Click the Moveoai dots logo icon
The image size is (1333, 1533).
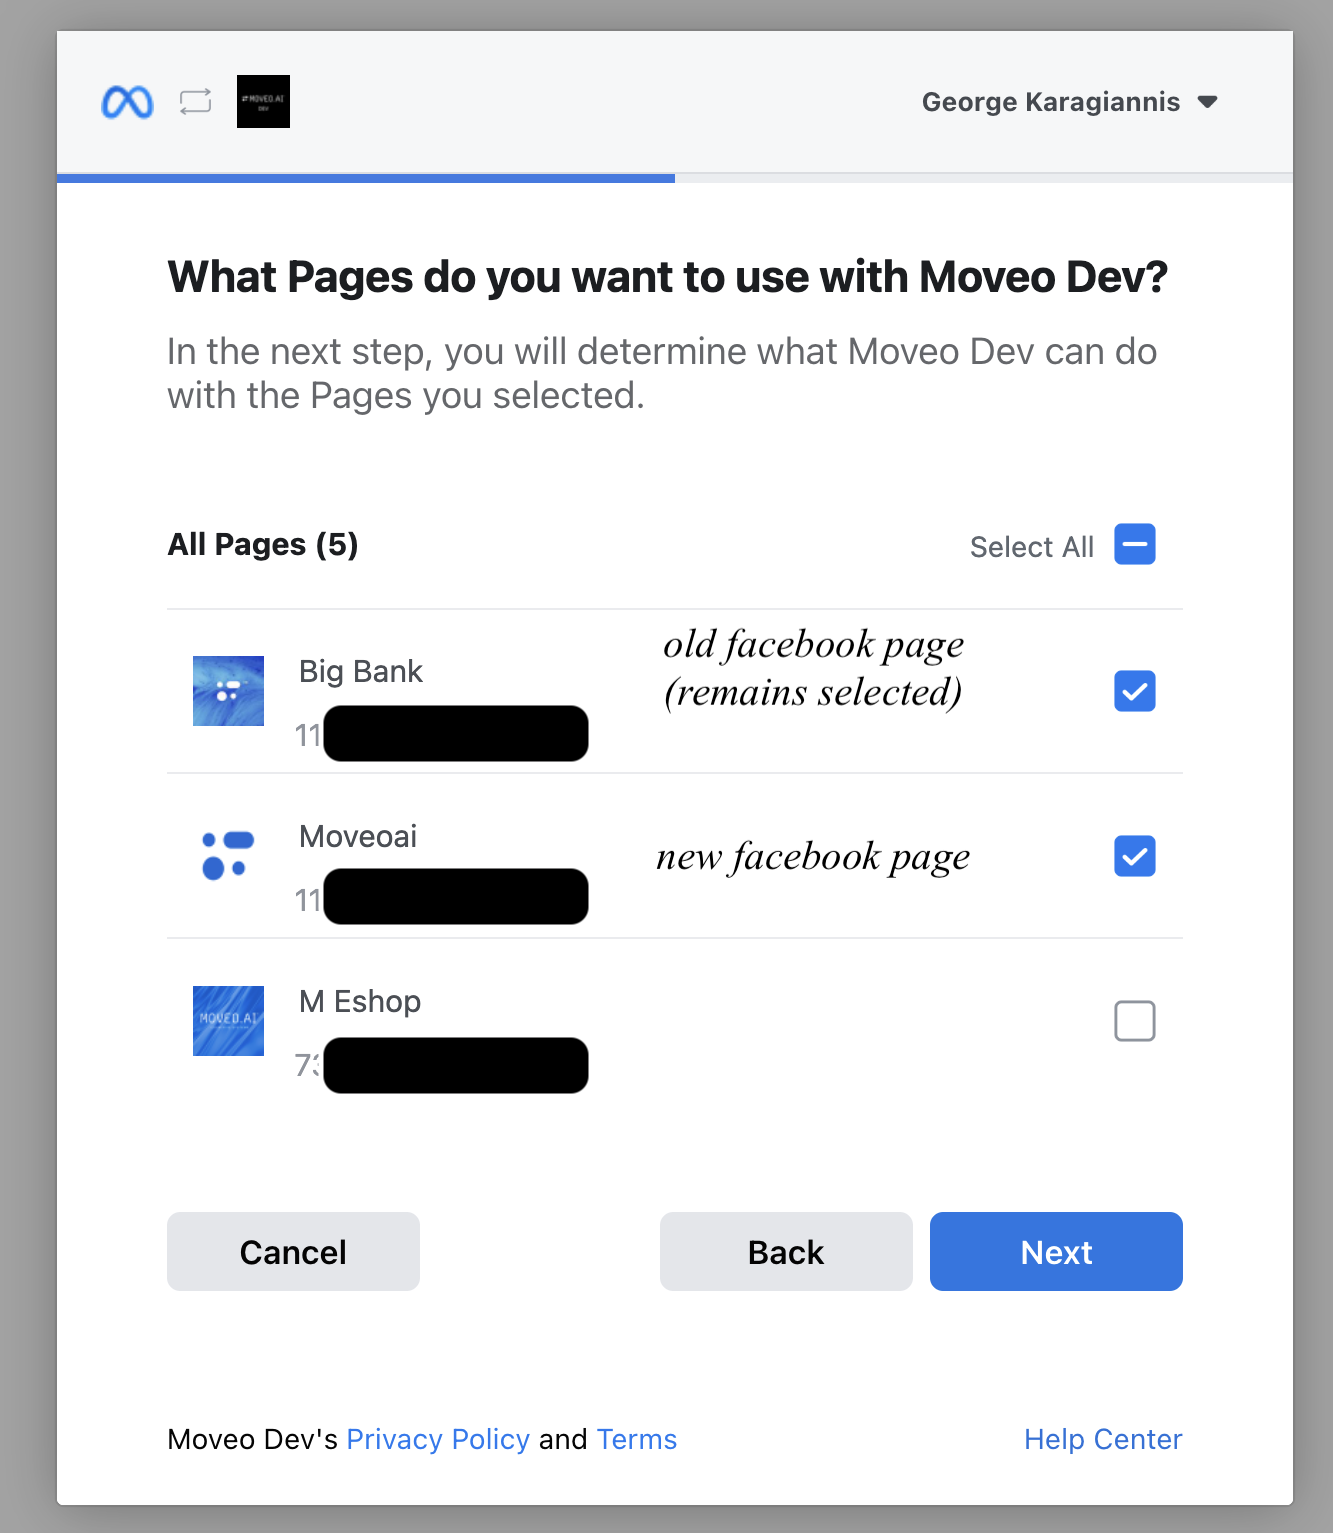[228, 856]
